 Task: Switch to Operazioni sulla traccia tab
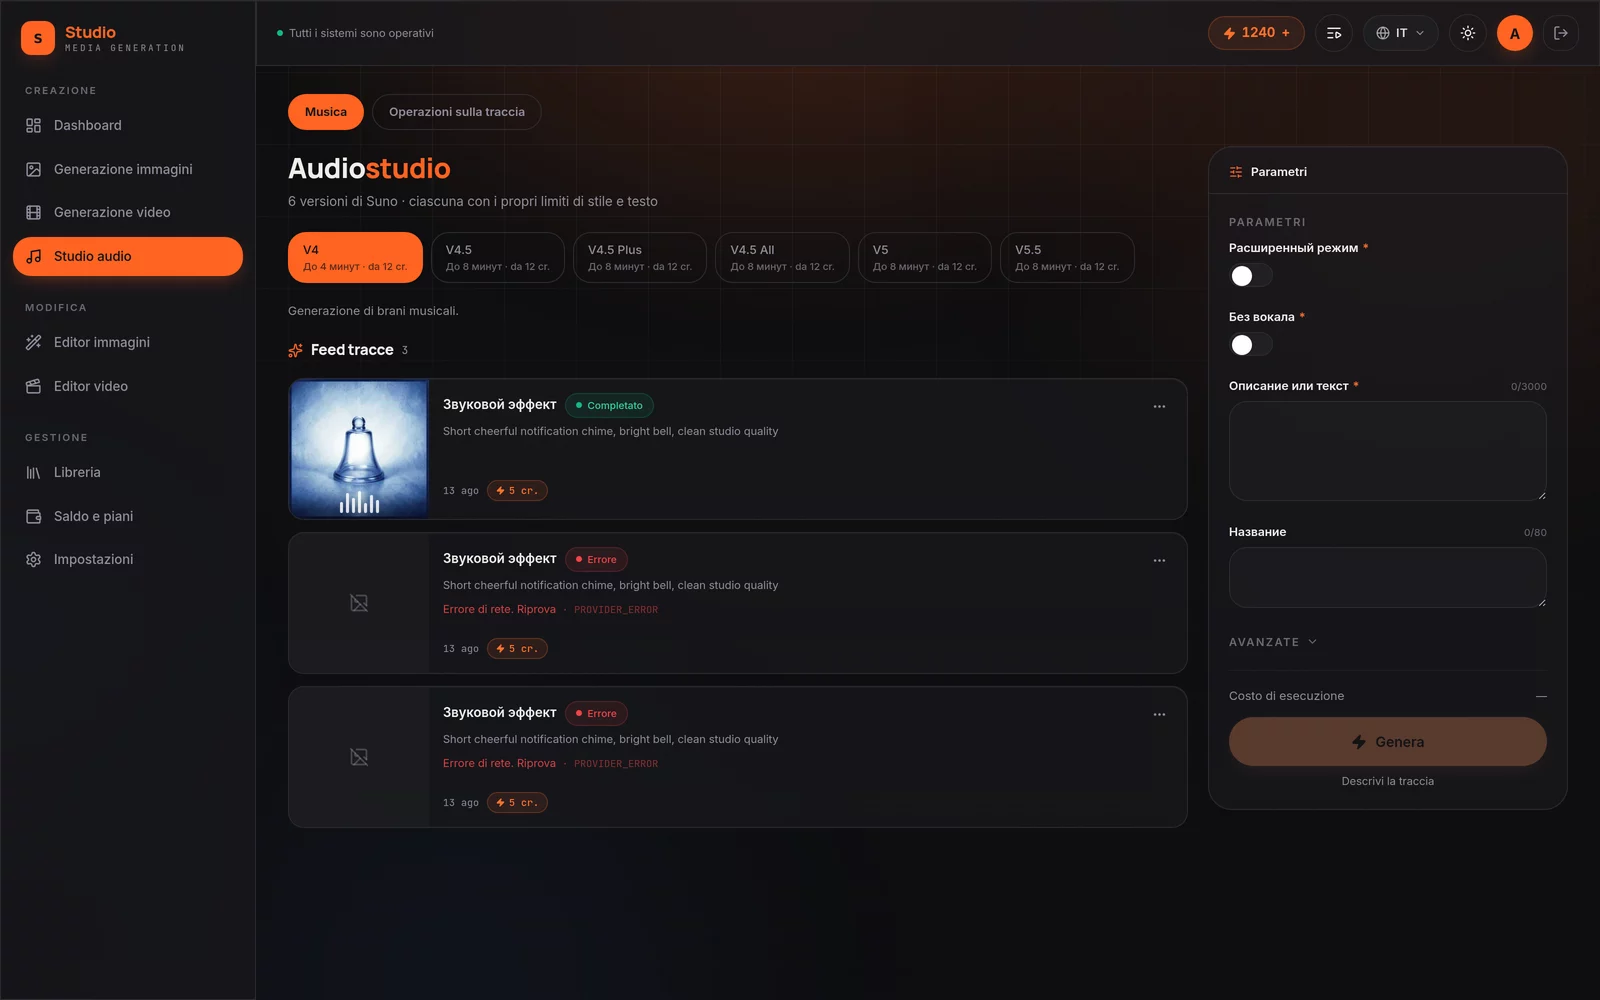click(x=457, y=112)
